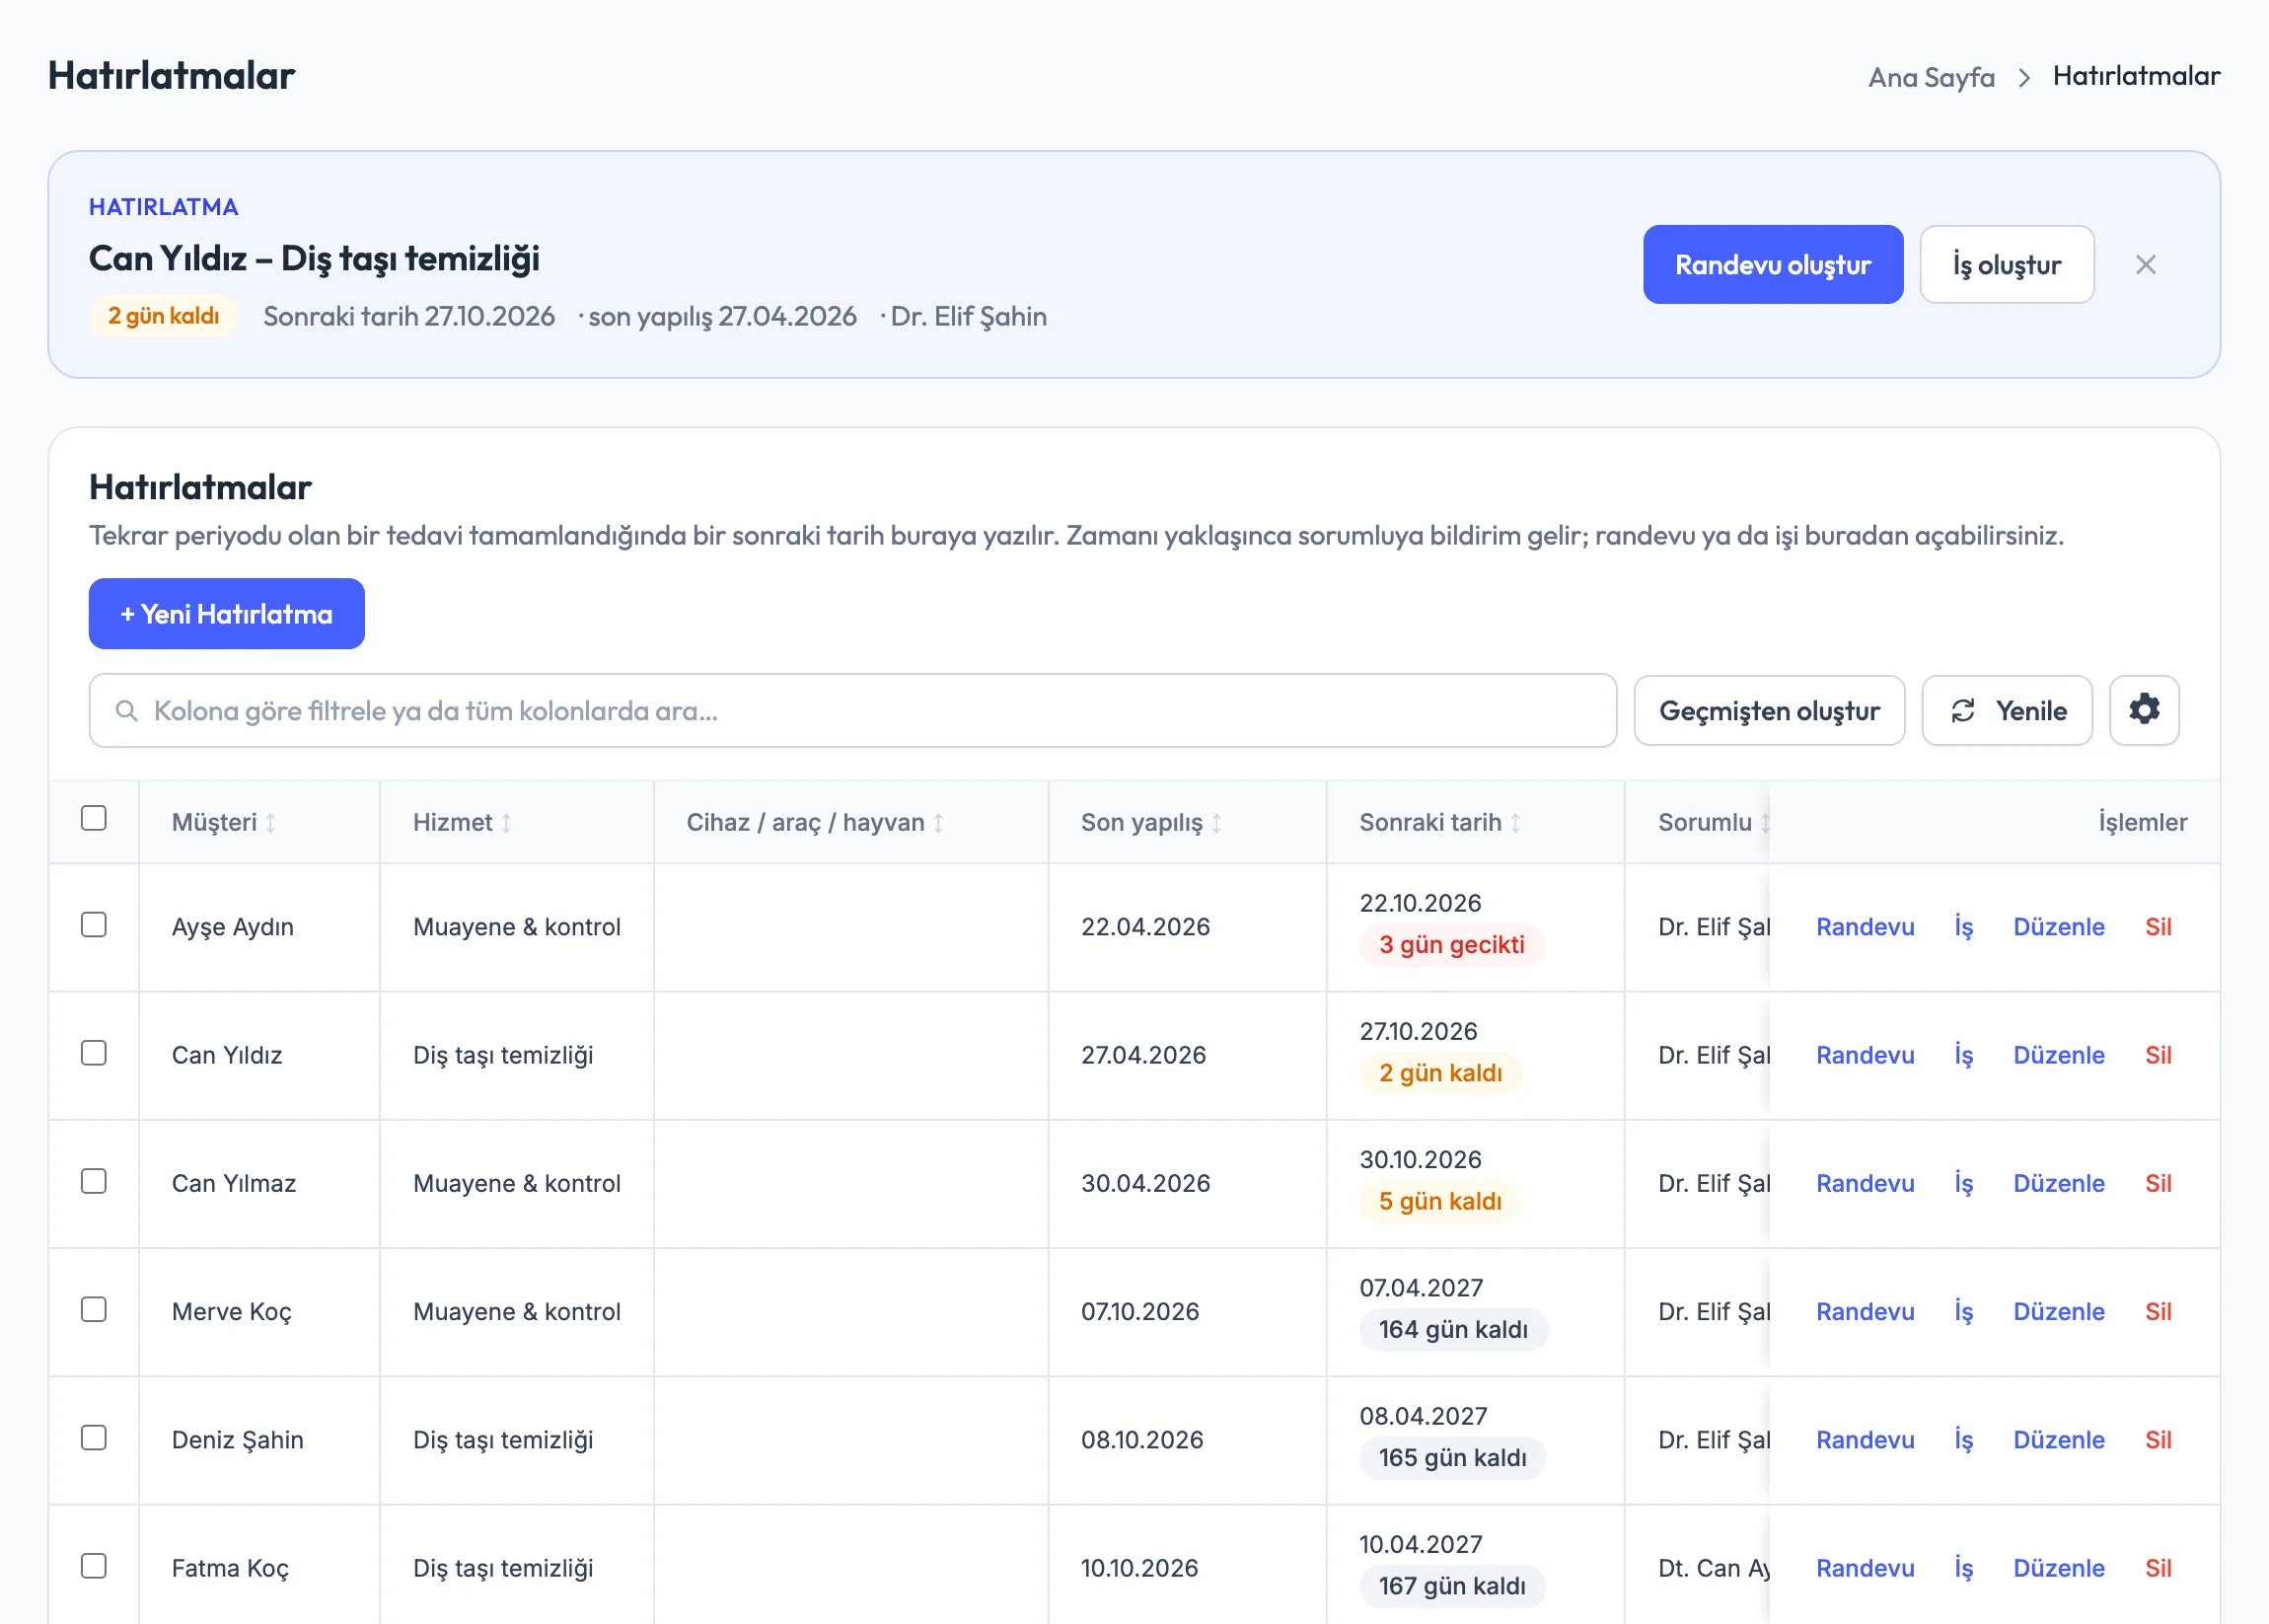Screen dimensions: 2269x1624
Task: Sort by Müşteri column arrows
Action: tap(270, 822)
